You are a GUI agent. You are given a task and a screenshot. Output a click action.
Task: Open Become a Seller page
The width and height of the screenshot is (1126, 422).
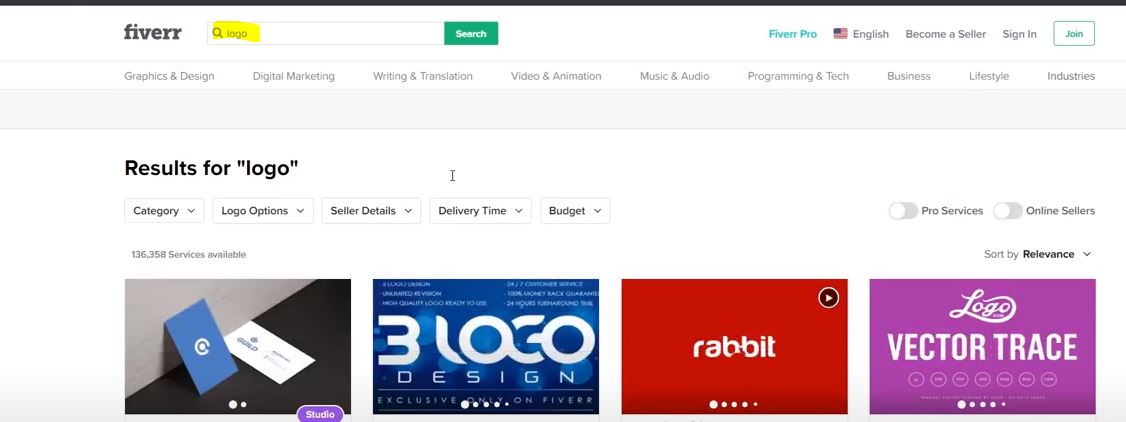point(945,34)
